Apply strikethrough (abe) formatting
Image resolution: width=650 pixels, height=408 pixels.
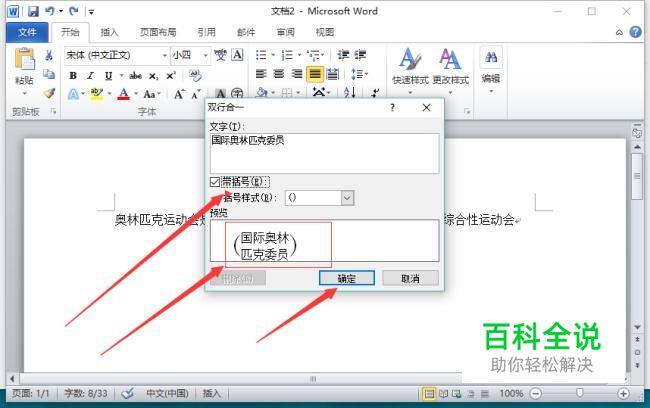pyautogui.click(x=136, y=75)
